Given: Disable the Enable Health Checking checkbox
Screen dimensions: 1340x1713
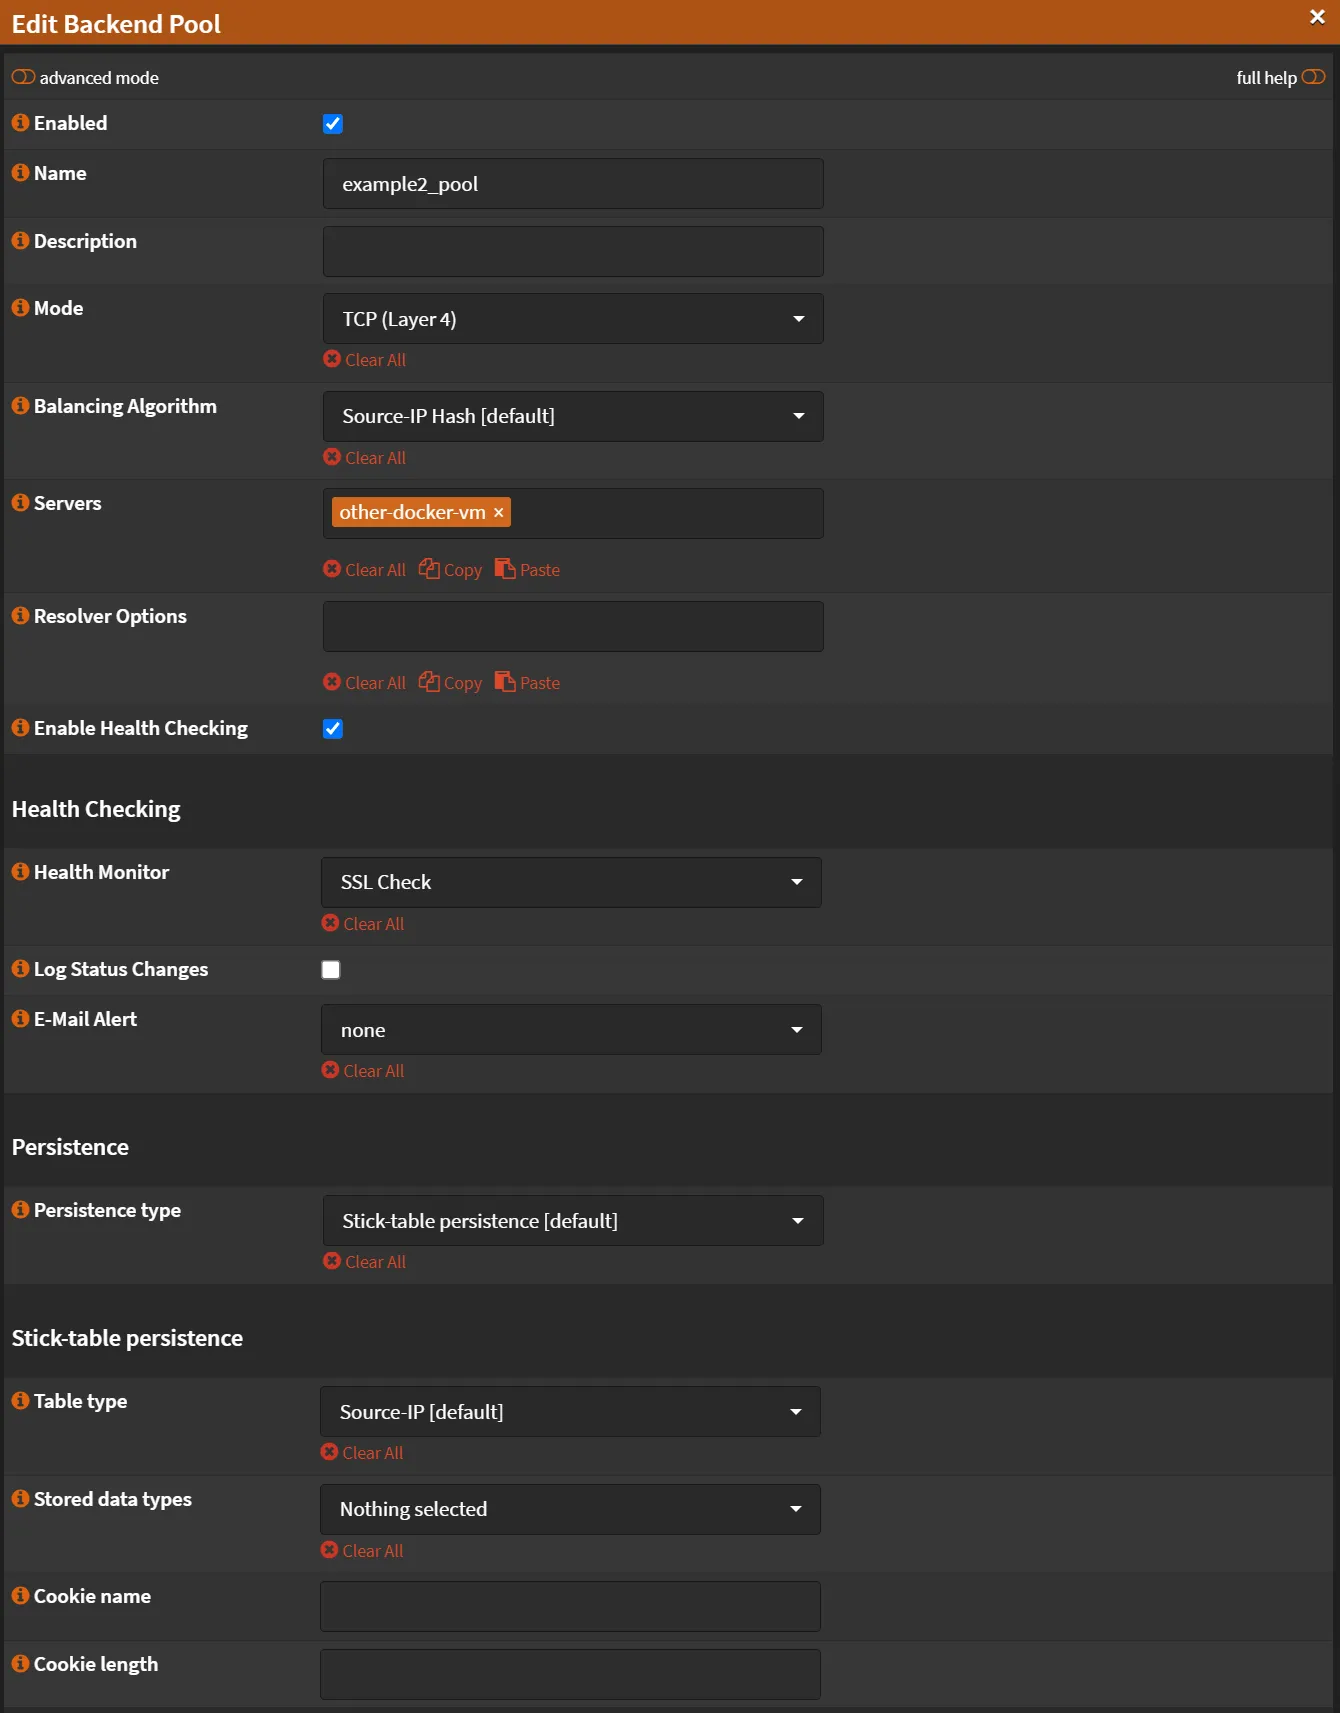Looking at the screenshot, I should (x=333, y=729).
